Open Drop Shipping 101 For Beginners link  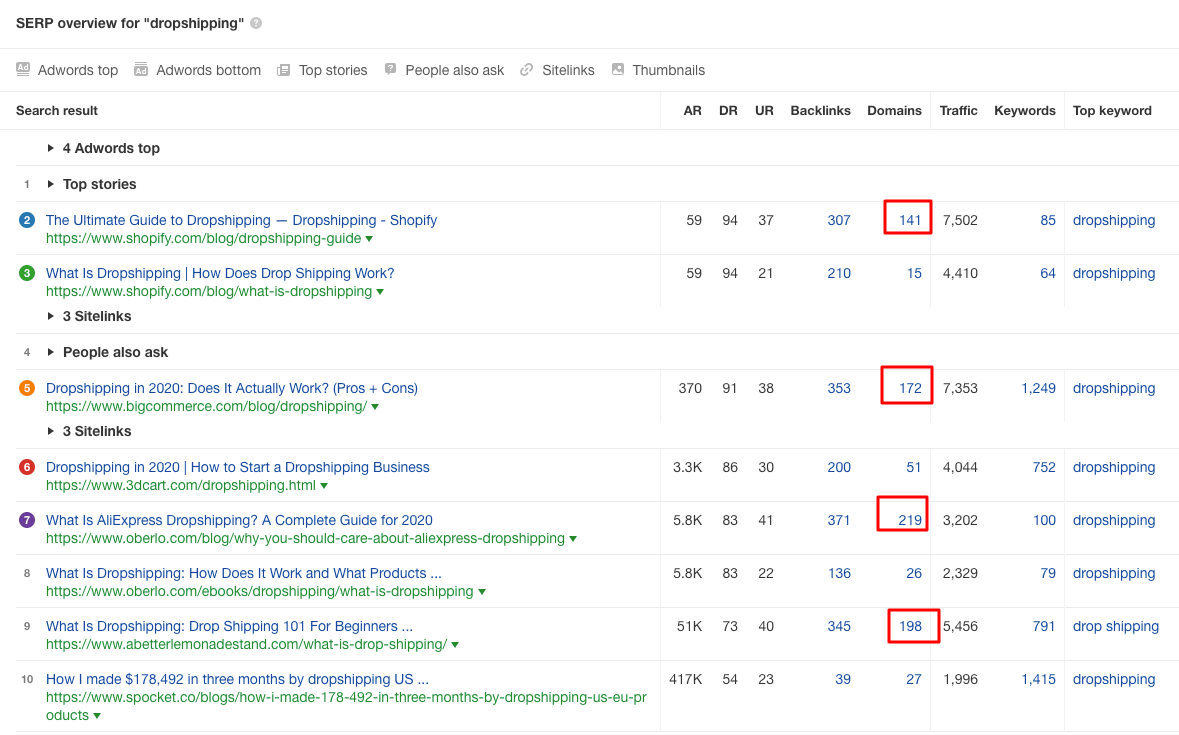[x=229, y=626]
